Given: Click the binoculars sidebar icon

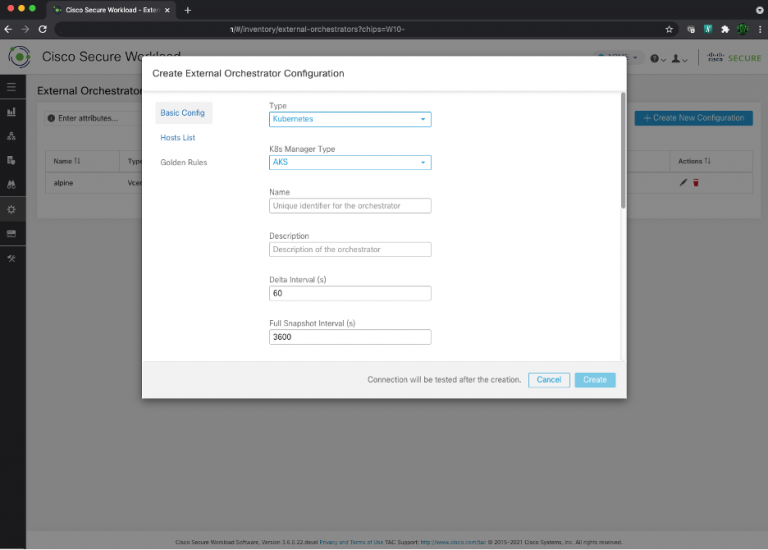Looking at the screenshot, I should tap(11, 184).
